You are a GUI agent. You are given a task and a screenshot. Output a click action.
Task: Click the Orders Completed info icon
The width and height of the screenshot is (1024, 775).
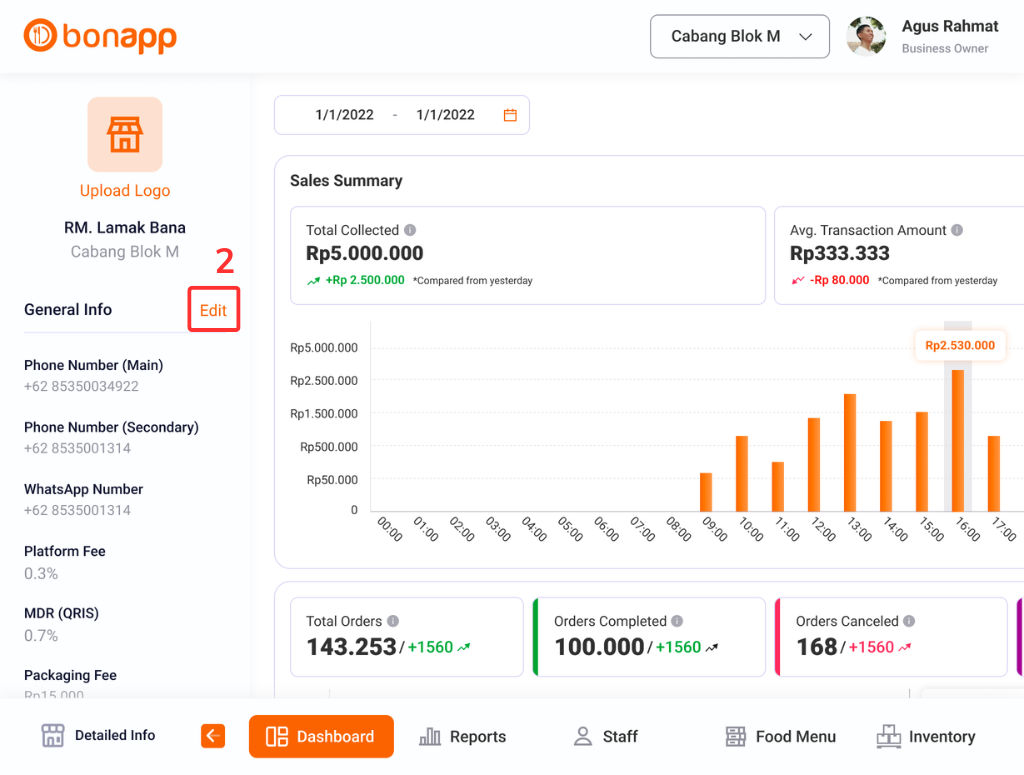pyautogui.click(x=677, y=621)
